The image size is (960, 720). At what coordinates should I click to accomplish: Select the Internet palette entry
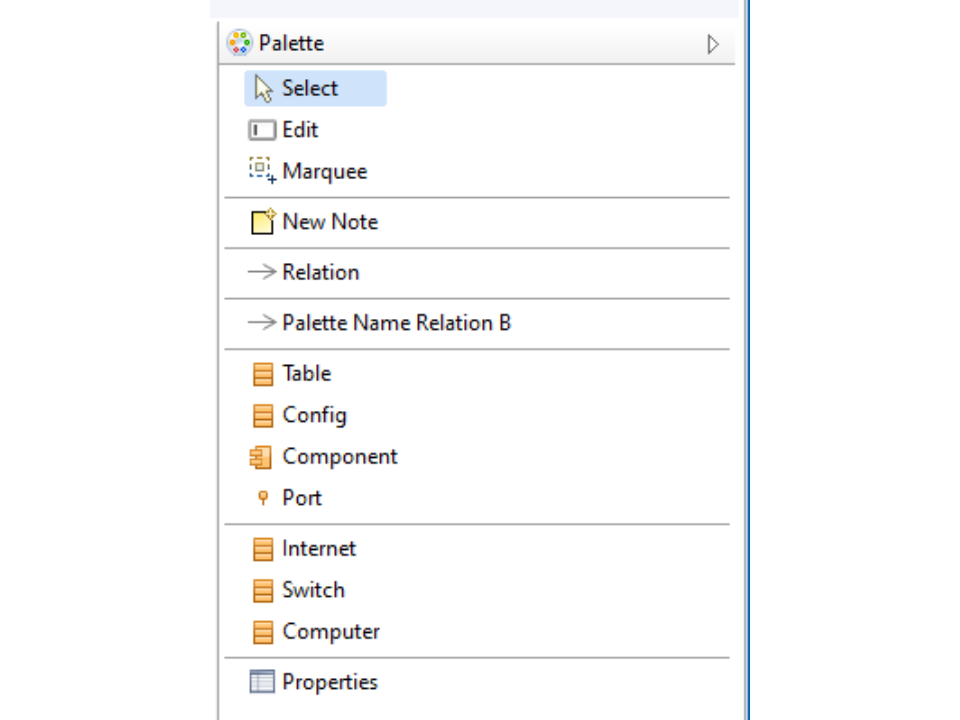coord(318,549)
